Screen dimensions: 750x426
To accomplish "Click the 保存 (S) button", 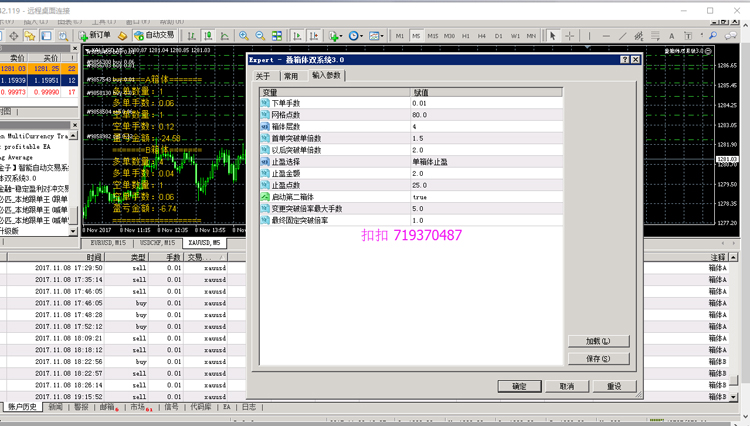I will [x=598, y=359].
